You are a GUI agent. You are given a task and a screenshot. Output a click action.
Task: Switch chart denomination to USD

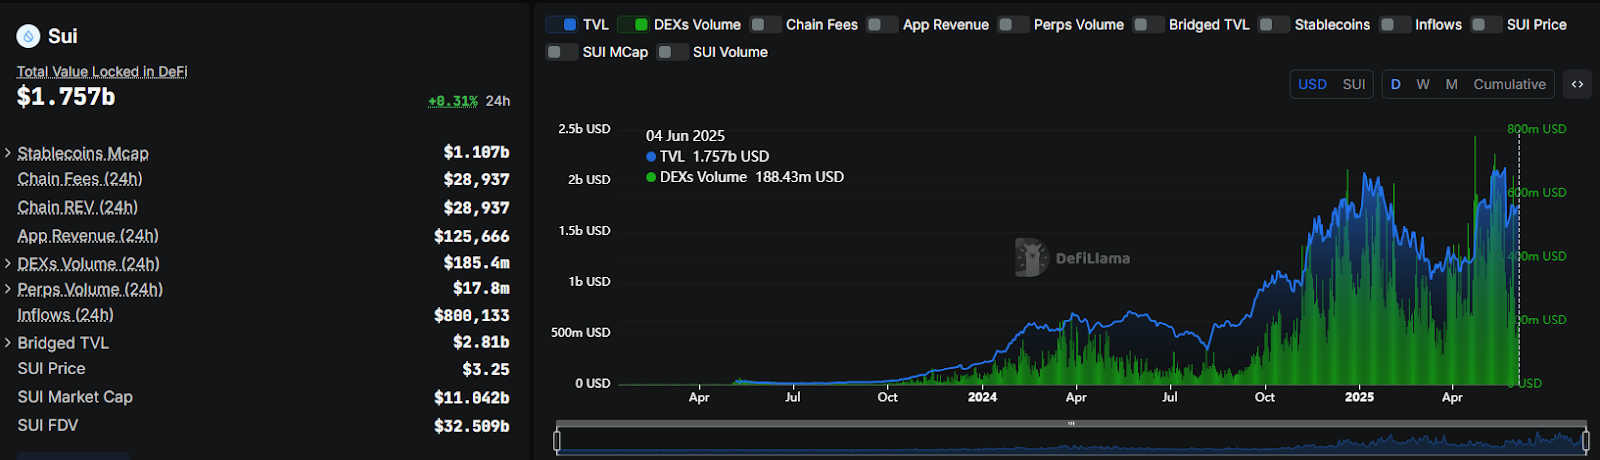coord(1312,84)
